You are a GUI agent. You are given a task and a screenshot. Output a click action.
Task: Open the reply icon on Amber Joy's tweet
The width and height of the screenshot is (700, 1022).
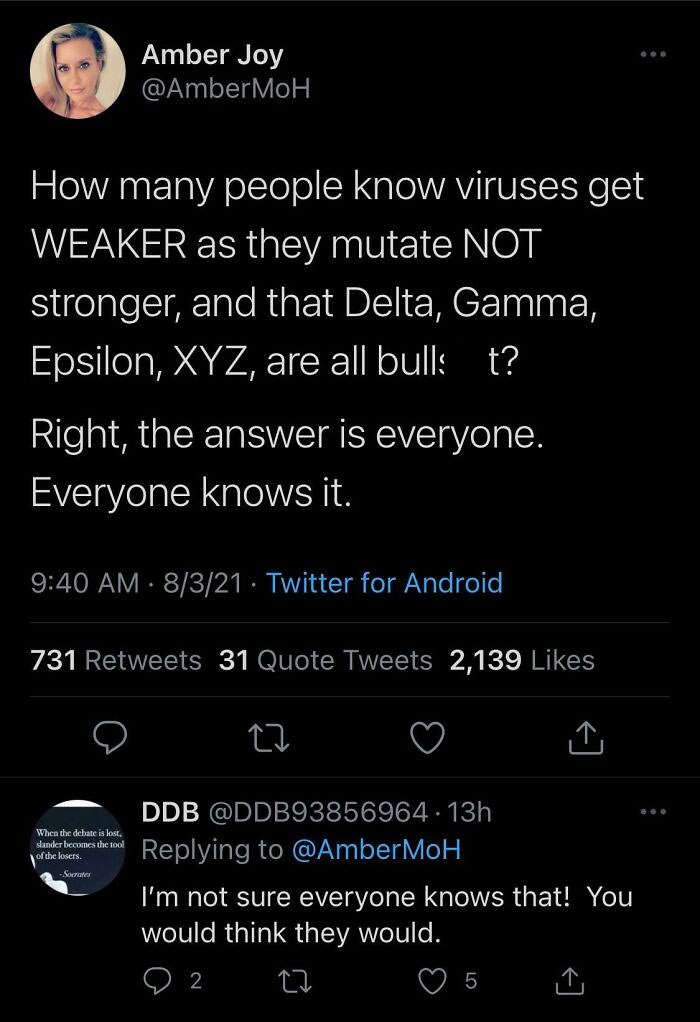click(111, 738)
